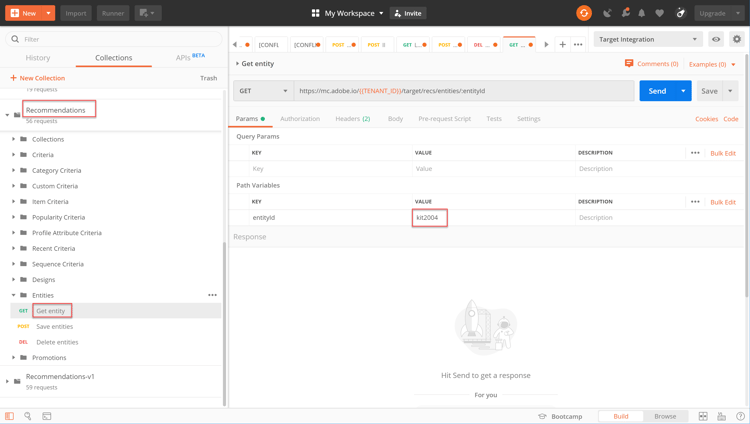Open the Headers (2) tab
Screen dimensions: 750x424
tap(353, 119)
